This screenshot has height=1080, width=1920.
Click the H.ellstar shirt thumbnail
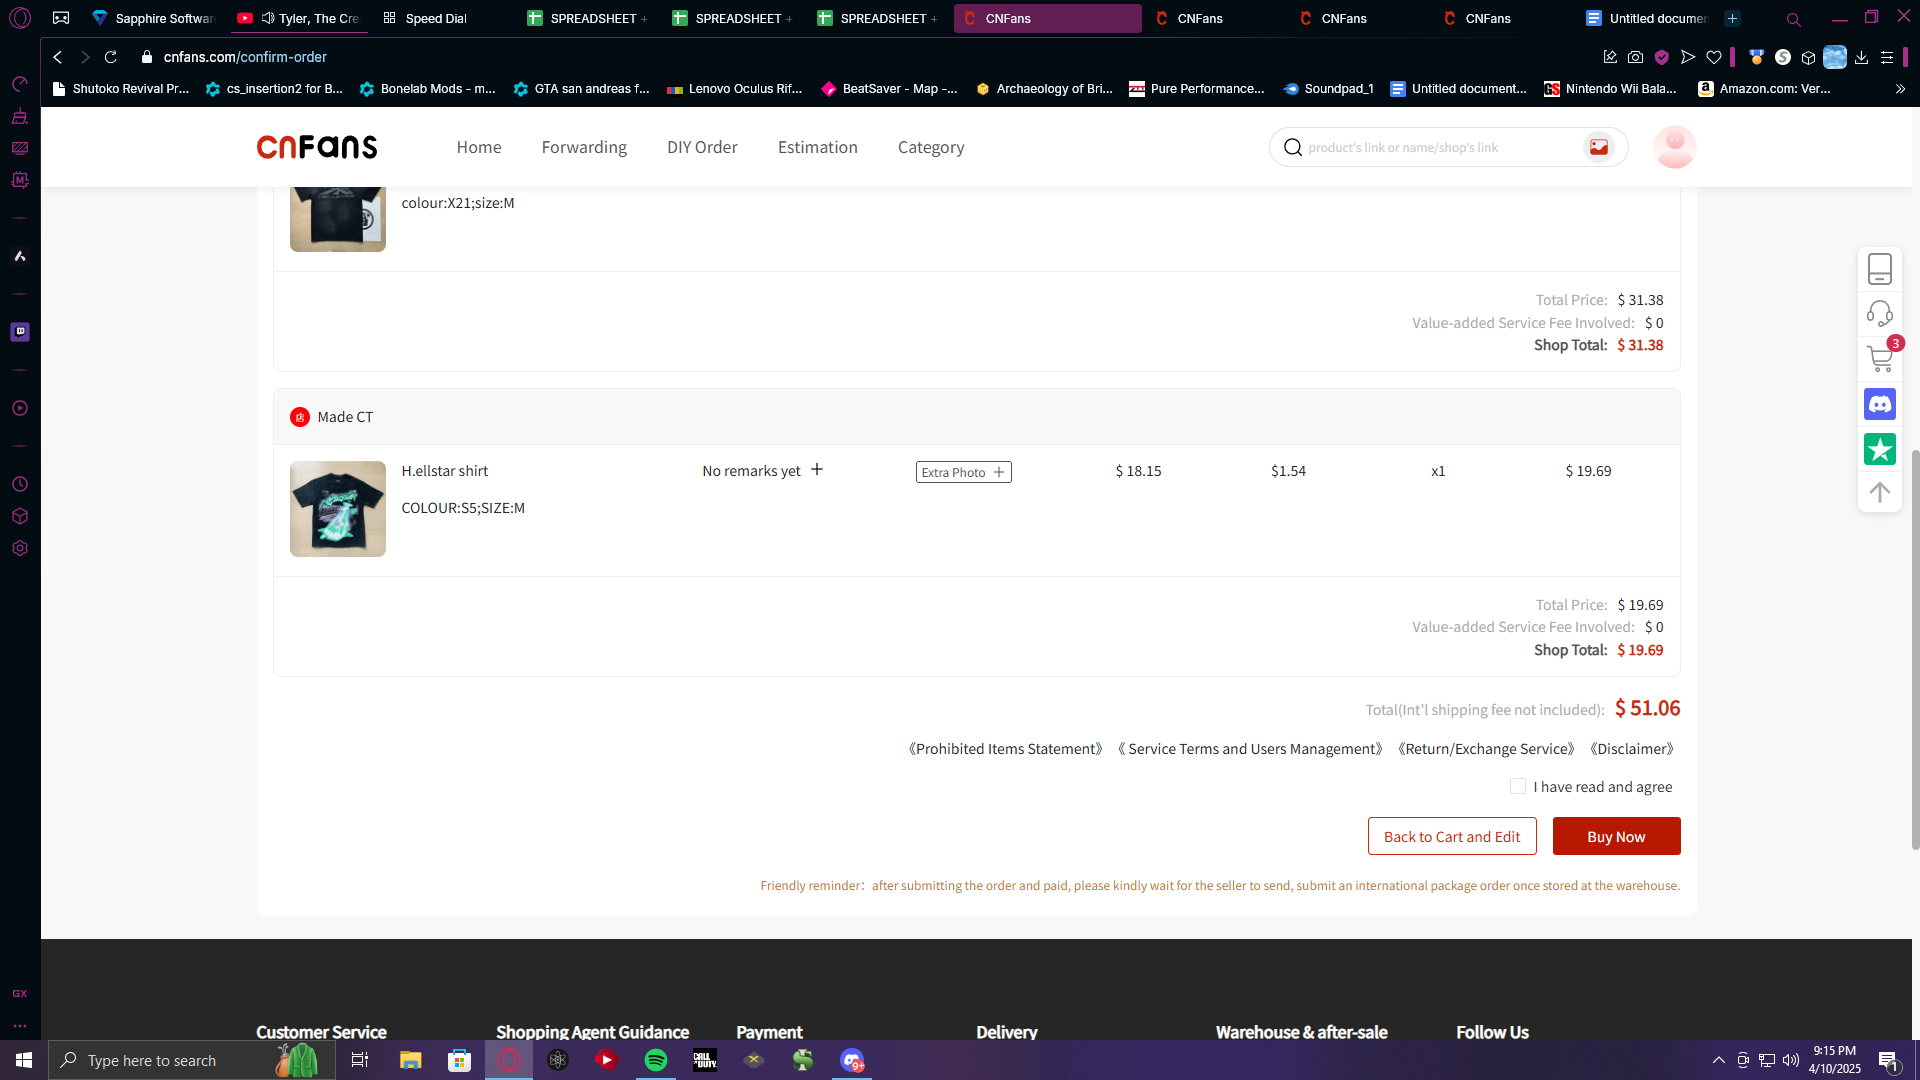coord(338,509)
